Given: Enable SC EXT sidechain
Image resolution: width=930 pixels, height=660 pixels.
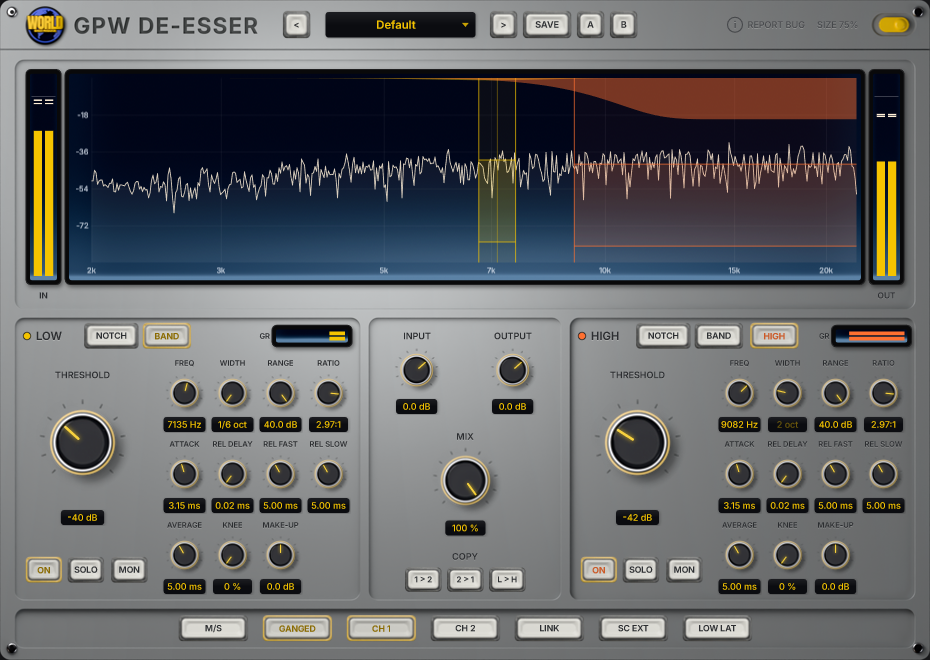Looking at the screenshot, I should pyautogui.click(x=633, y=629).
